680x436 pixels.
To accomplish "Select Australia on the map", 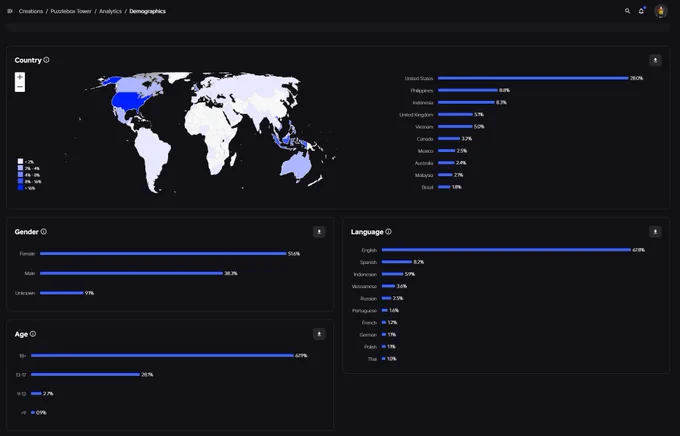I will (294, 166).
